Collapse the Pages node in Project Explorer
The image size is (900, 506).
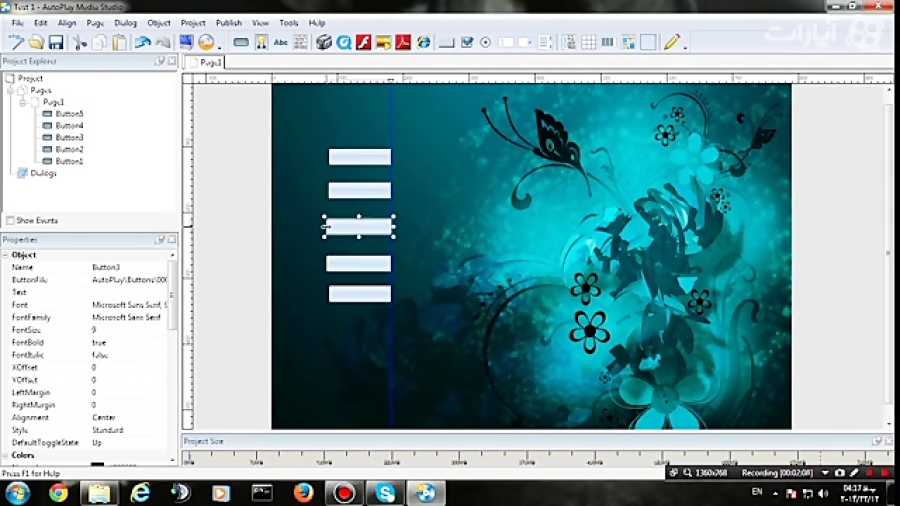[10, 91]
